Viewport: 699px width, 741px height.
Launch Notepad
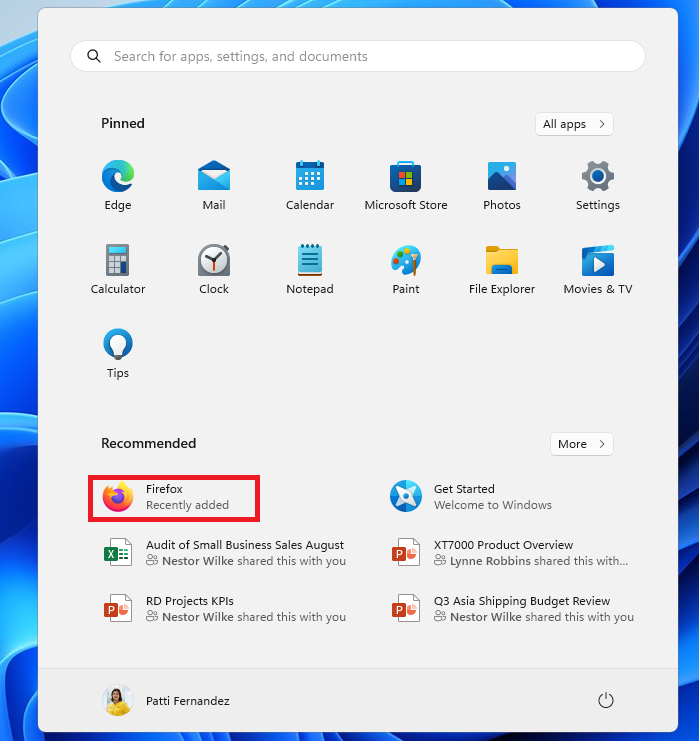(310, 269)
